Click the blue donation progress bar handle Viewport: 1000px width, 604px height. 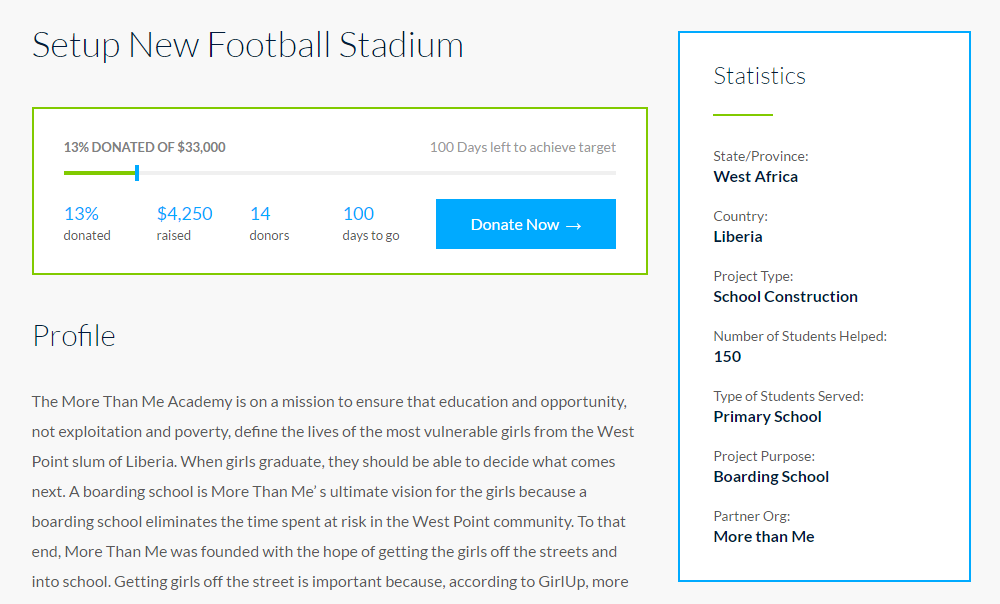pyautogui.click(x=137, y=173)
